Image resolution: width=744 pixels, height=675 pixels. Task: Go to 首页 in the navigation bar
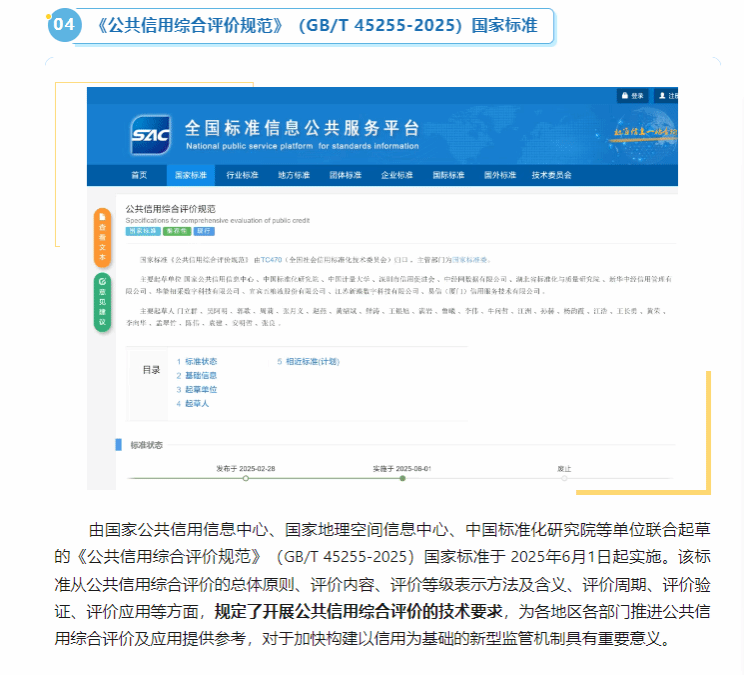click(138, 175)
